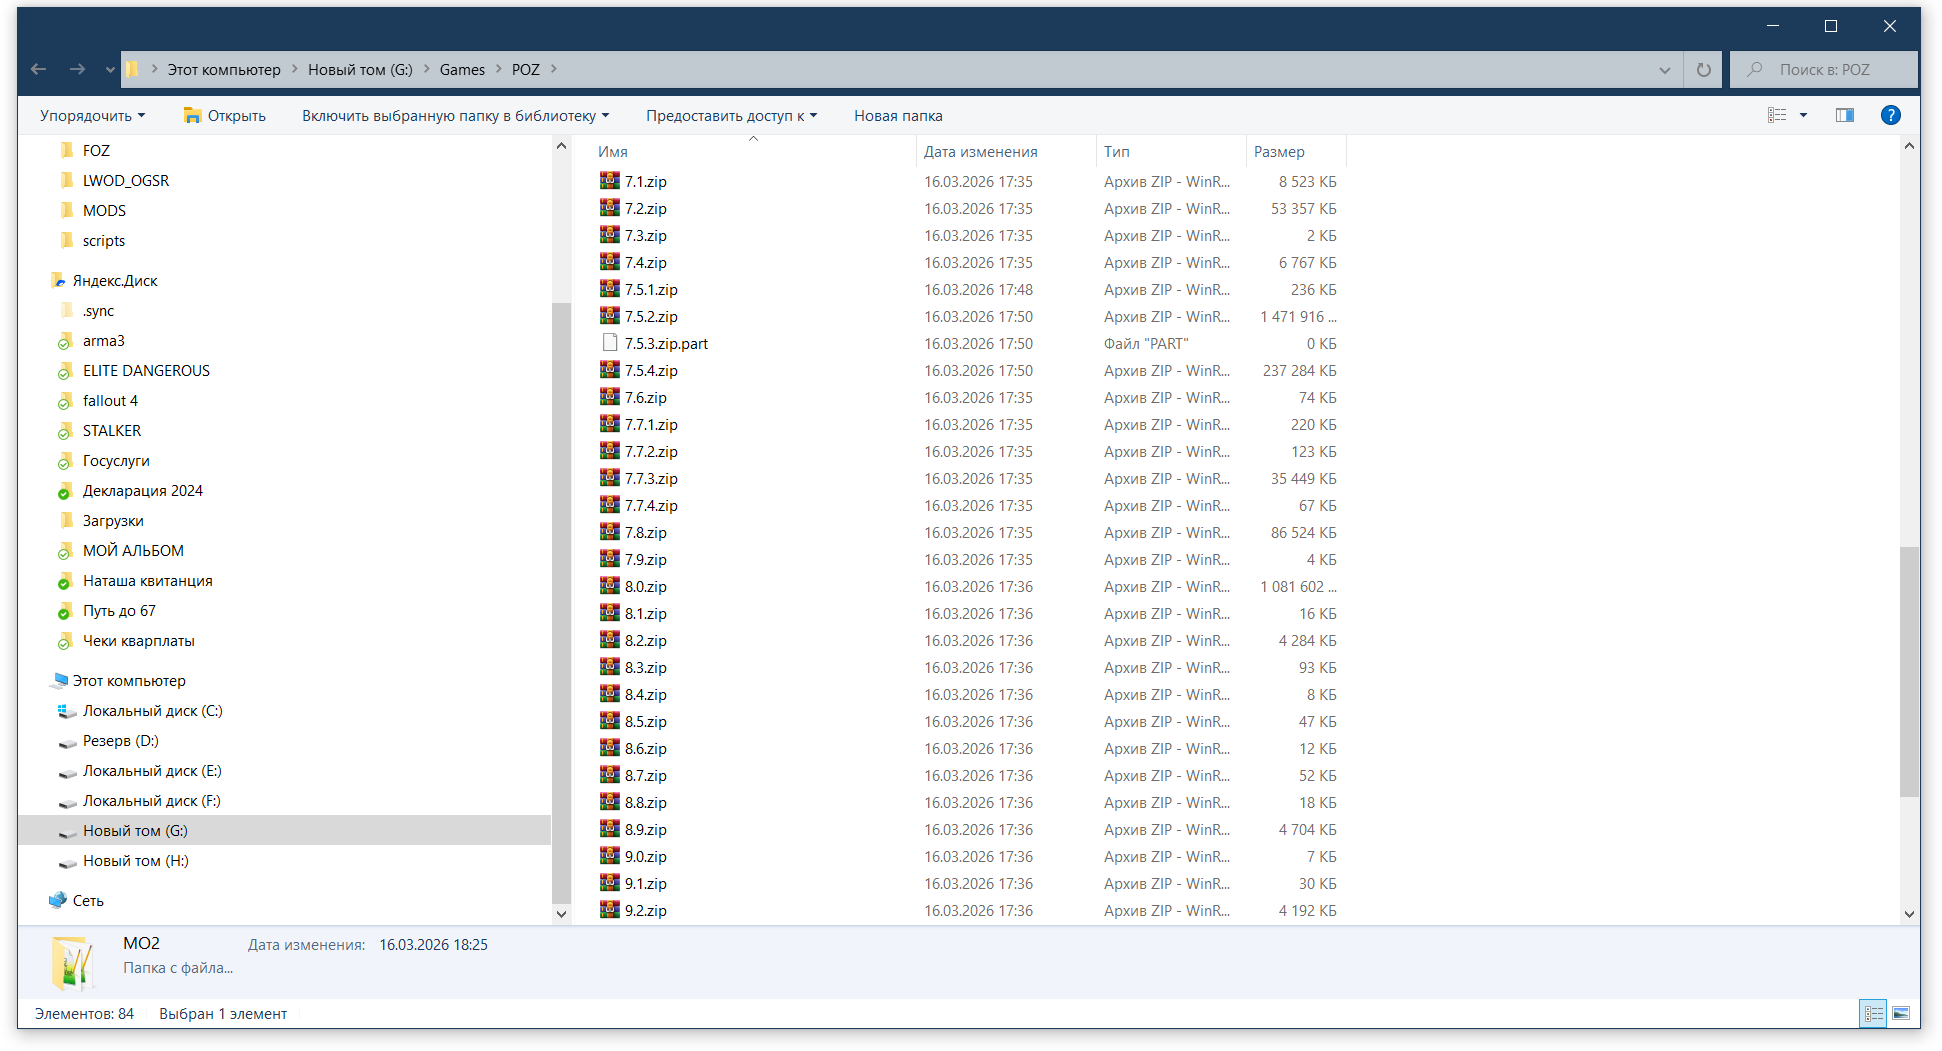Select 'Этот компьютер' in address breadcrumb
Screen dimensions: 1942x1051
(224, 70)
